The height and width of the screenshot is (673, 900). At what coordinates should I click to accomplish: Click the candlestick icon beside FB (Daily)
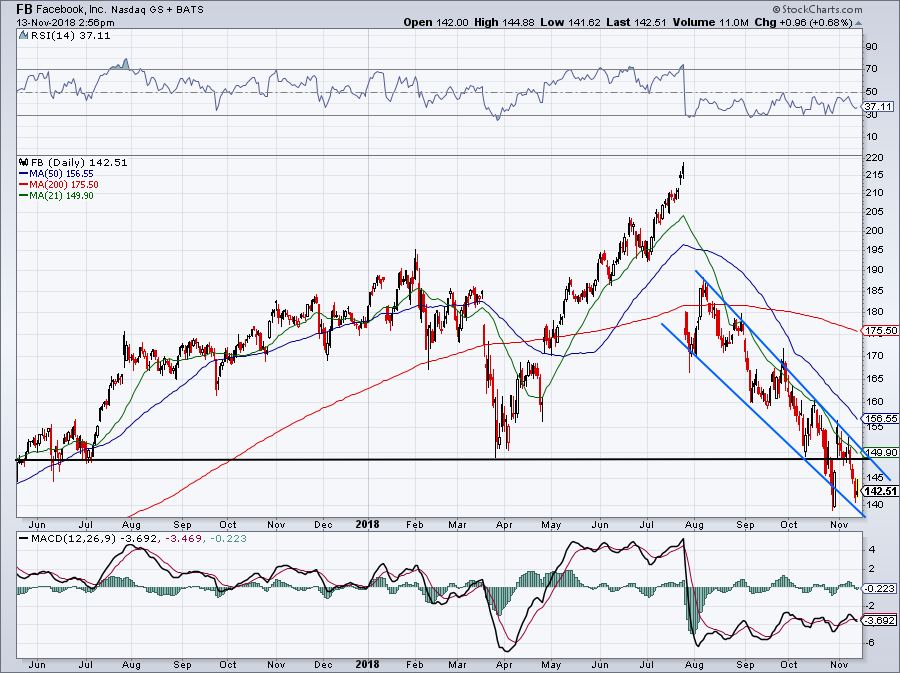(x=23, y=162)
